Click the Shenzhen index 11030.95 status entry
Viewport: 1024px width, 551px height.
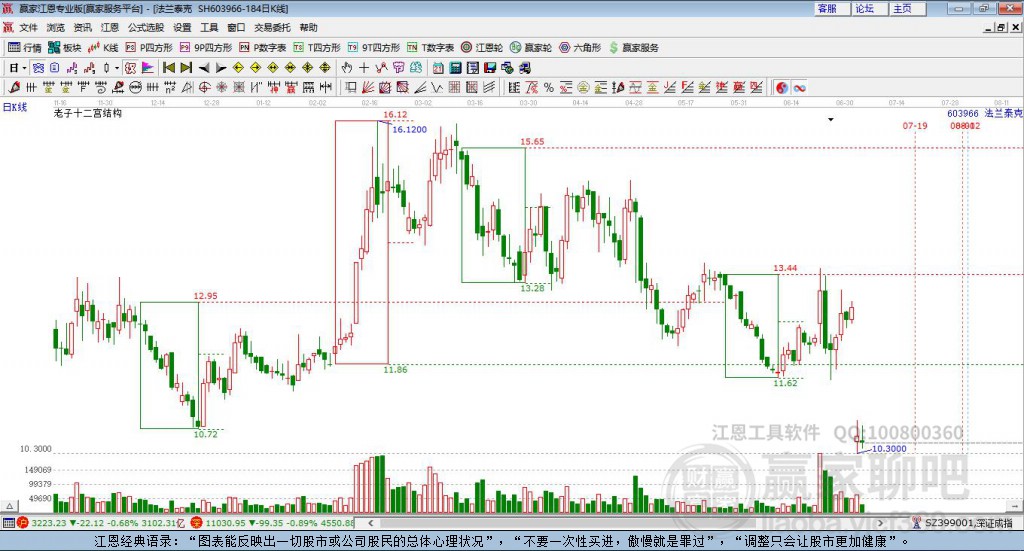273,523
